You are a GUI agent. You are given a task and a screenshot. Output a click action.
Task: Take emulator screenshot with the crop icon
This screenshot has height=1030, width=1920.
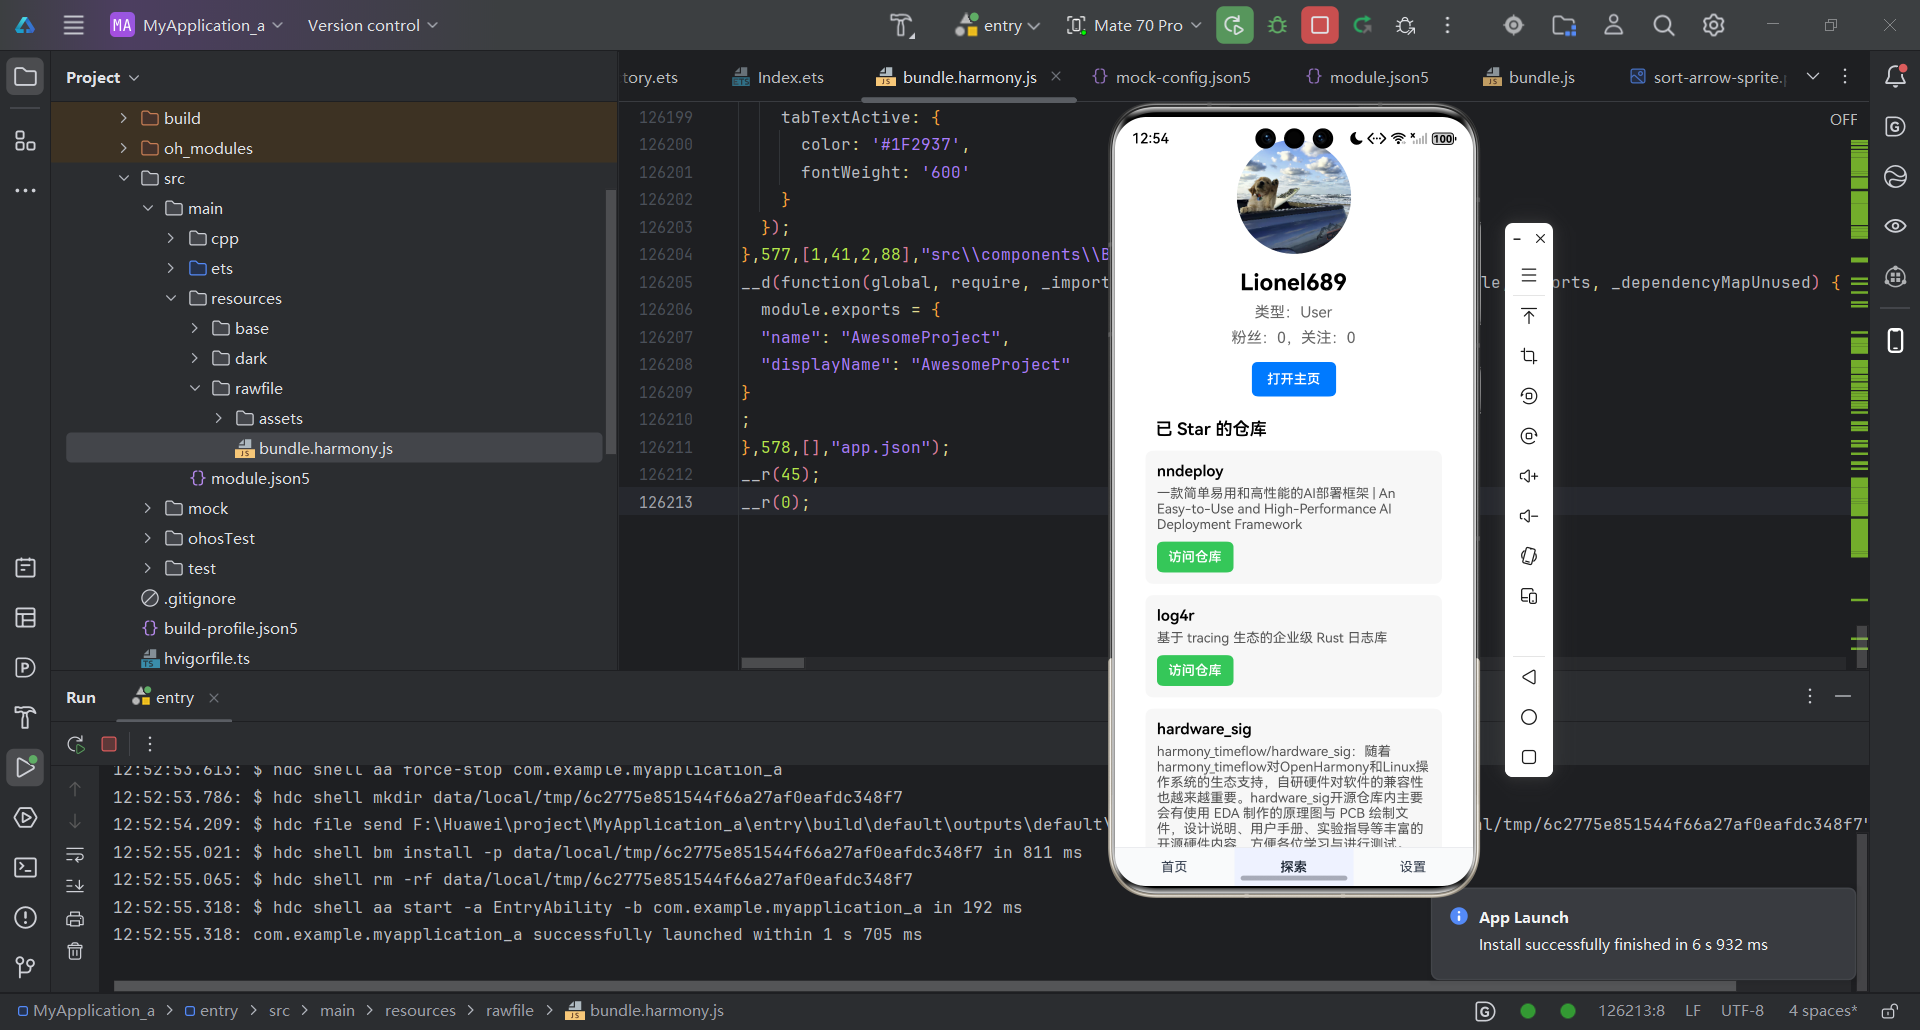point(1529,355)
